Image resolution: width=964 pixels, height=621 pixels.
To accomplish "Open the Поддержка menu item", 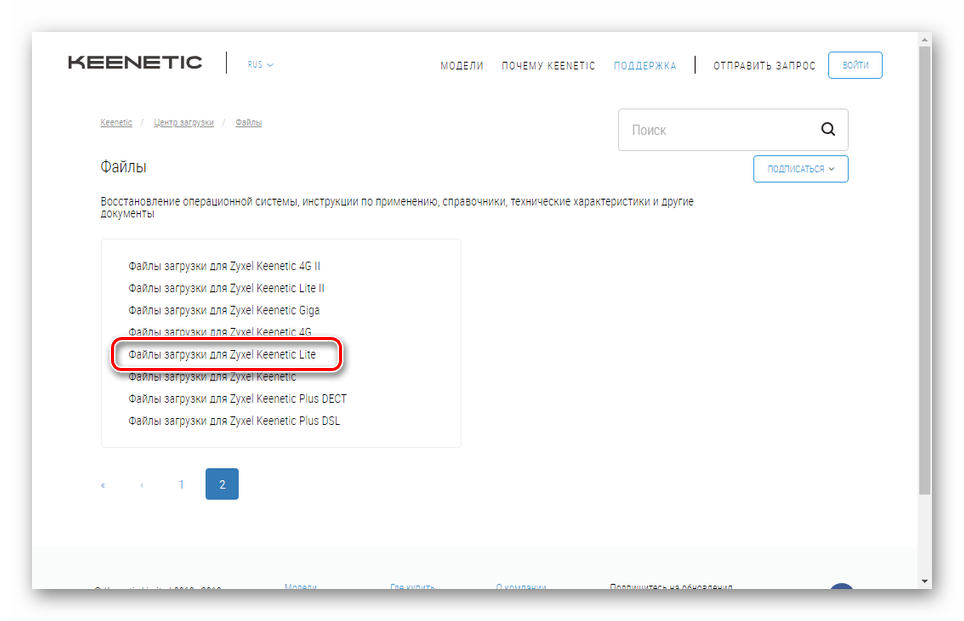I will [x=644, y=66].
